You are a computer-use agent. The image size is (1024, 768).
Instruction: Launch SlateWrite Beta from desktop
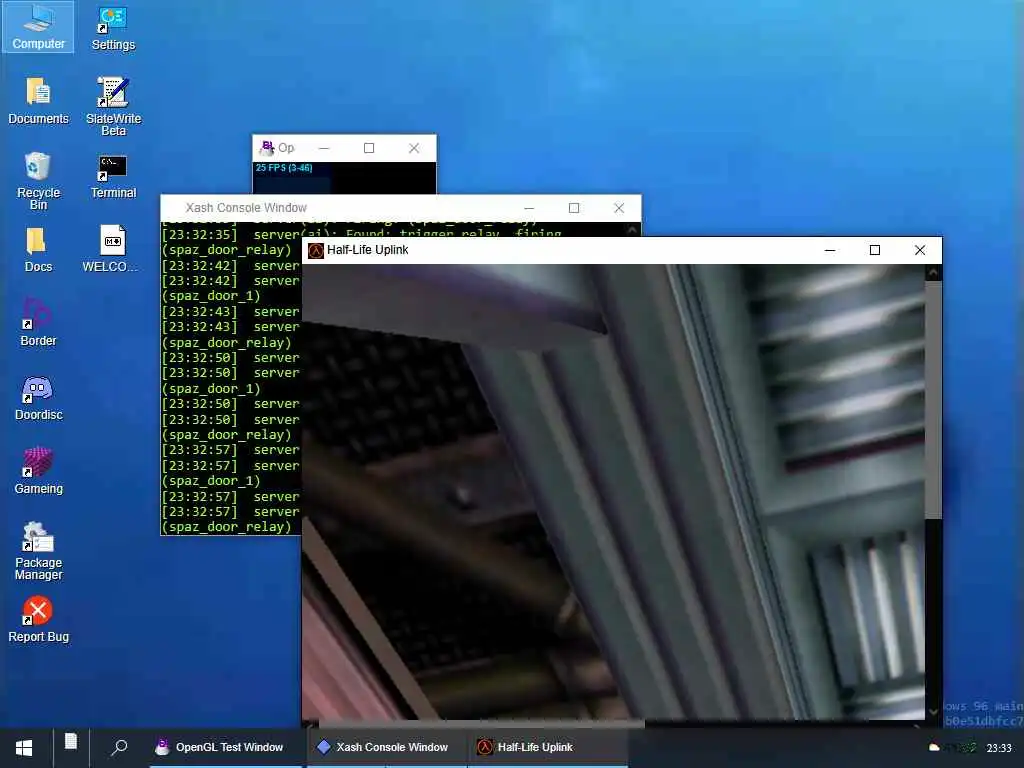coord(113,106)
